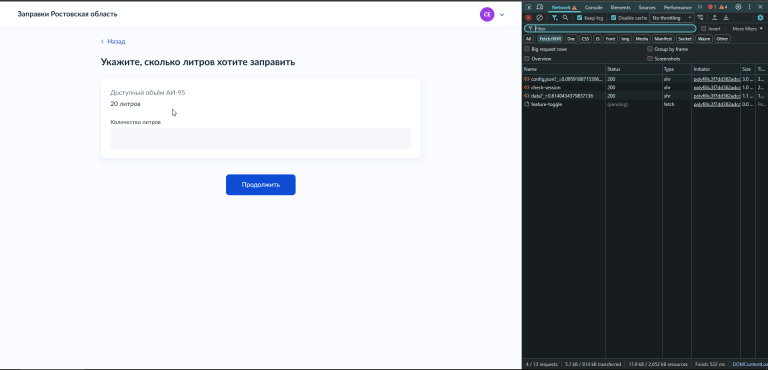The width and height of the screenshot is (768, 370).
Task: Click the data request icon
Action: (x=527, y=96)
